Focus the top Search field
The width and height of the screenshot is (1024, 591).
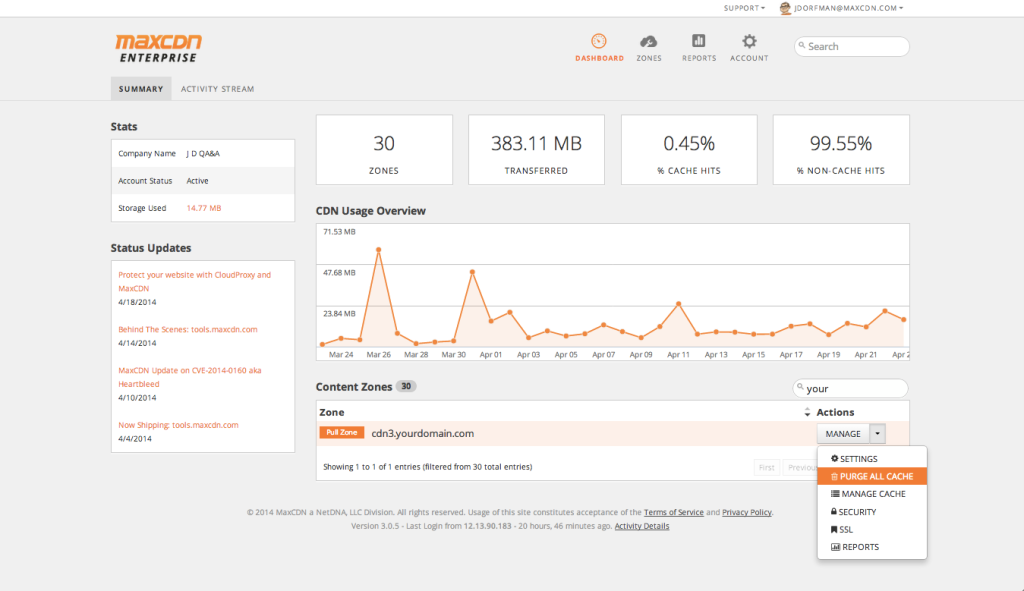[x=852, y=46]
